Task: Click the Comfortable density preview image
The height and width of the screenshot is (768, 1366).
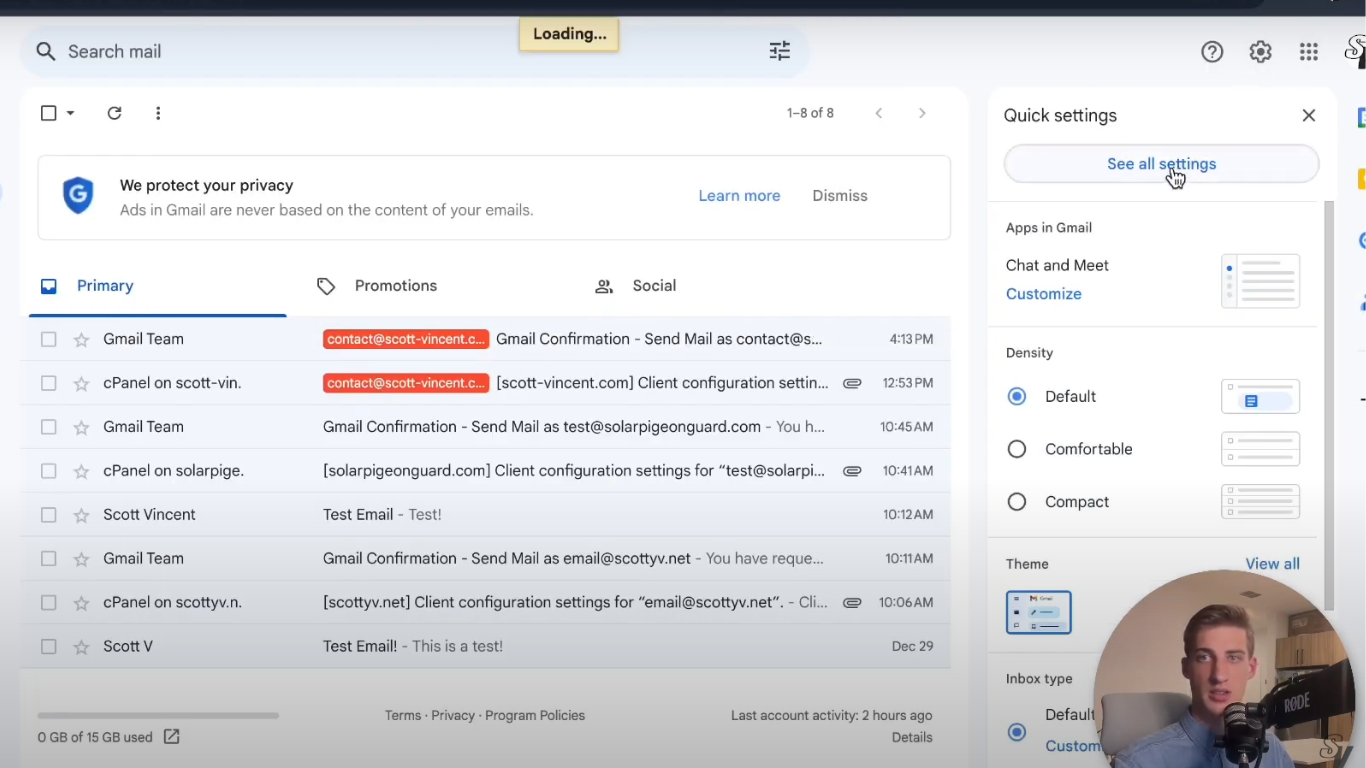Action: (1260, 449)
